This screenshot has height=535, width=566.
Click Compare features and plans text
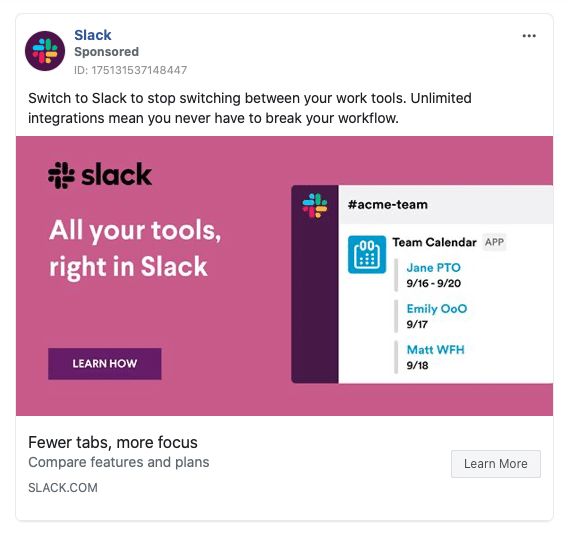click(119, 462)
